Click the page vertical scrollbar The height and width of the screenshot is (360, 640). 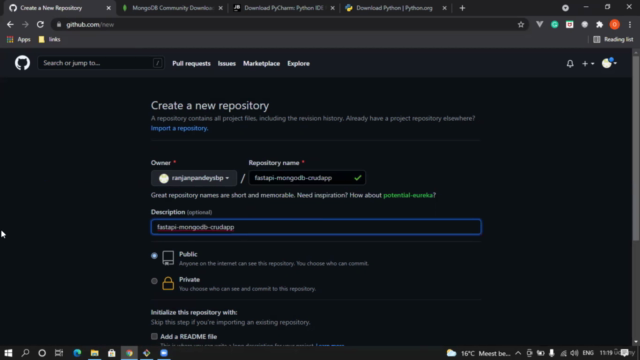pos(636,149)
